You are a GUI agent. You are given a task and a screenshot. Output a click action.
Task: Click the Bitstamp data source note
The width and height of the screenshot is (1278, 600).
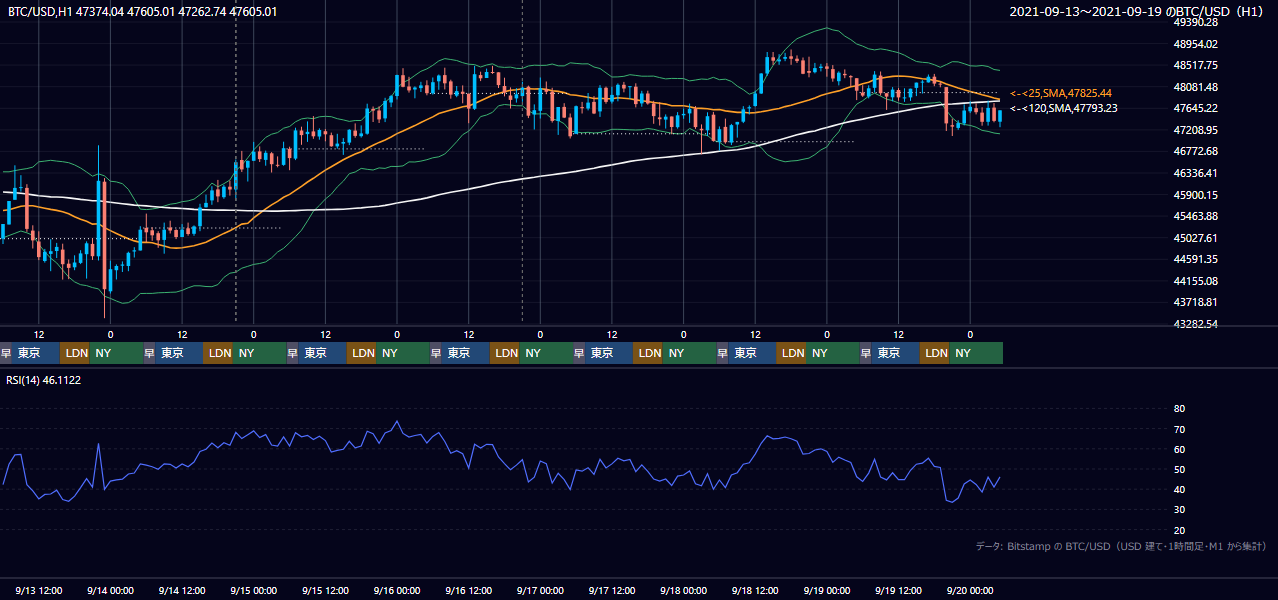(x=1121, y=546)
